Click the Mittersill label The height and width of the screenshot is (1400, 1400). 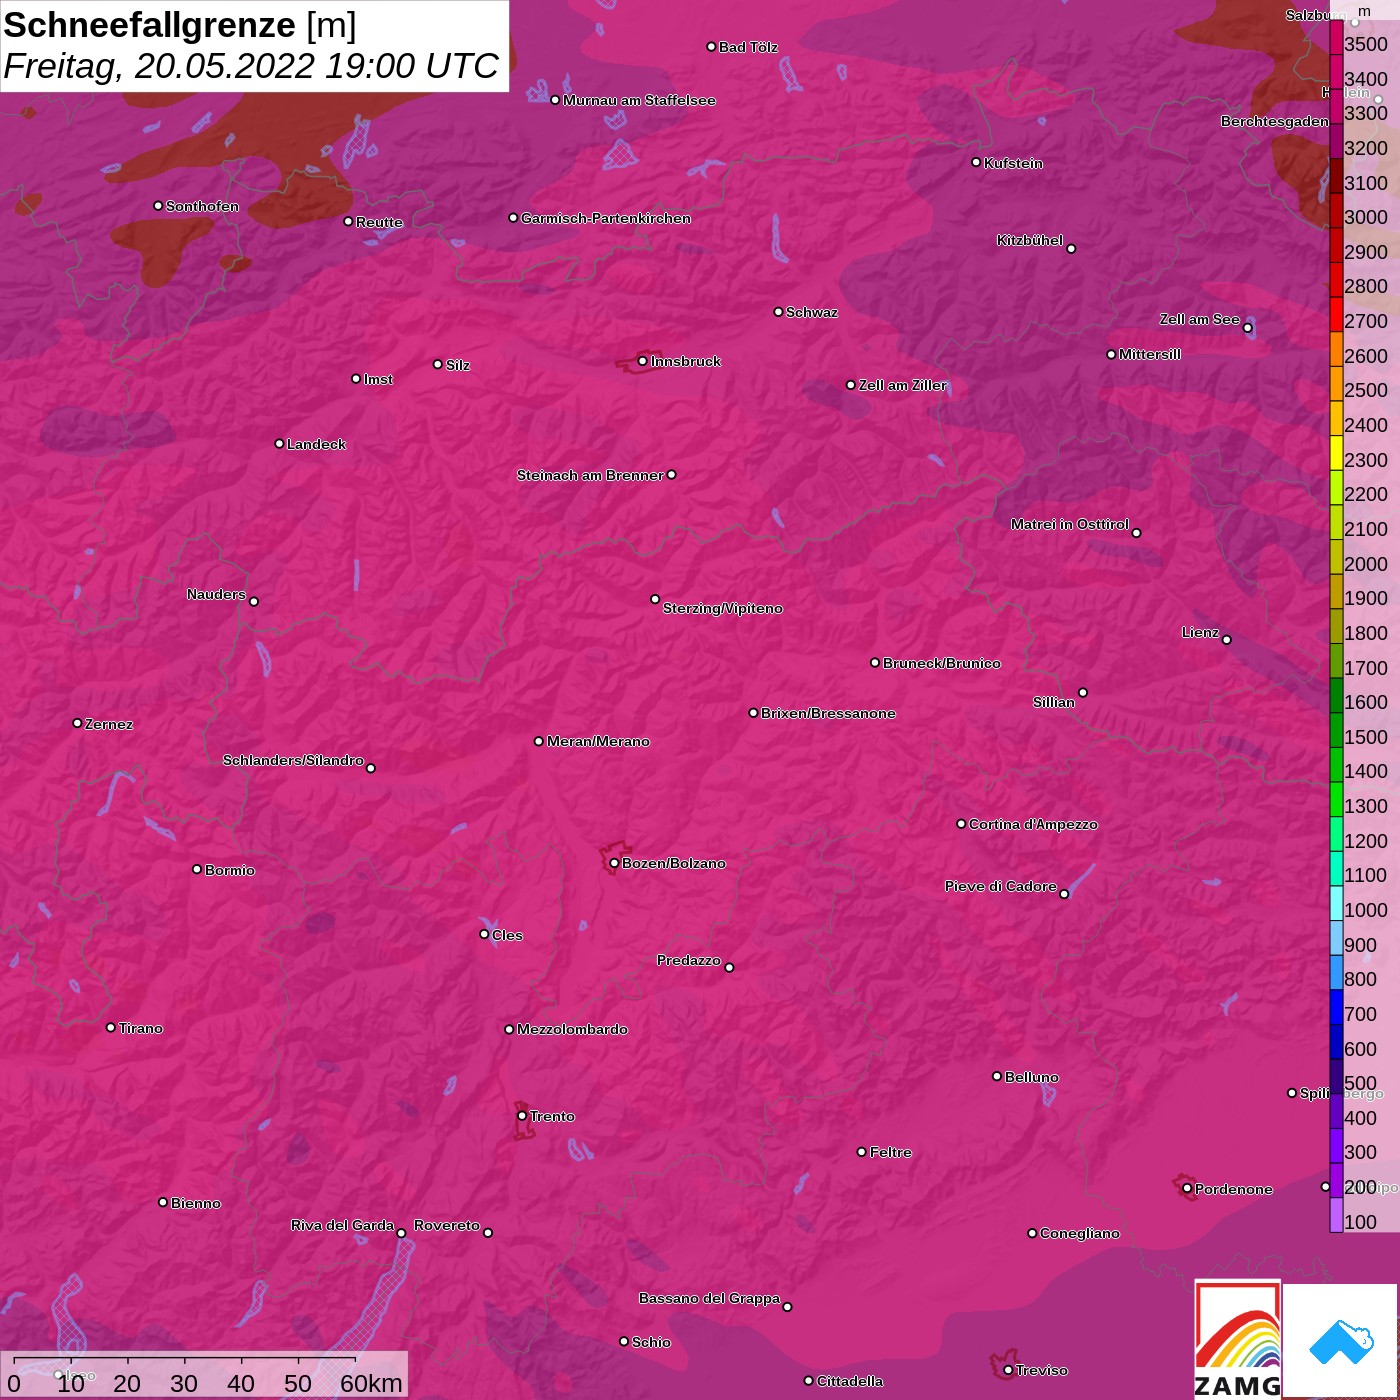pyautogui.click(x=1149, y=354)
